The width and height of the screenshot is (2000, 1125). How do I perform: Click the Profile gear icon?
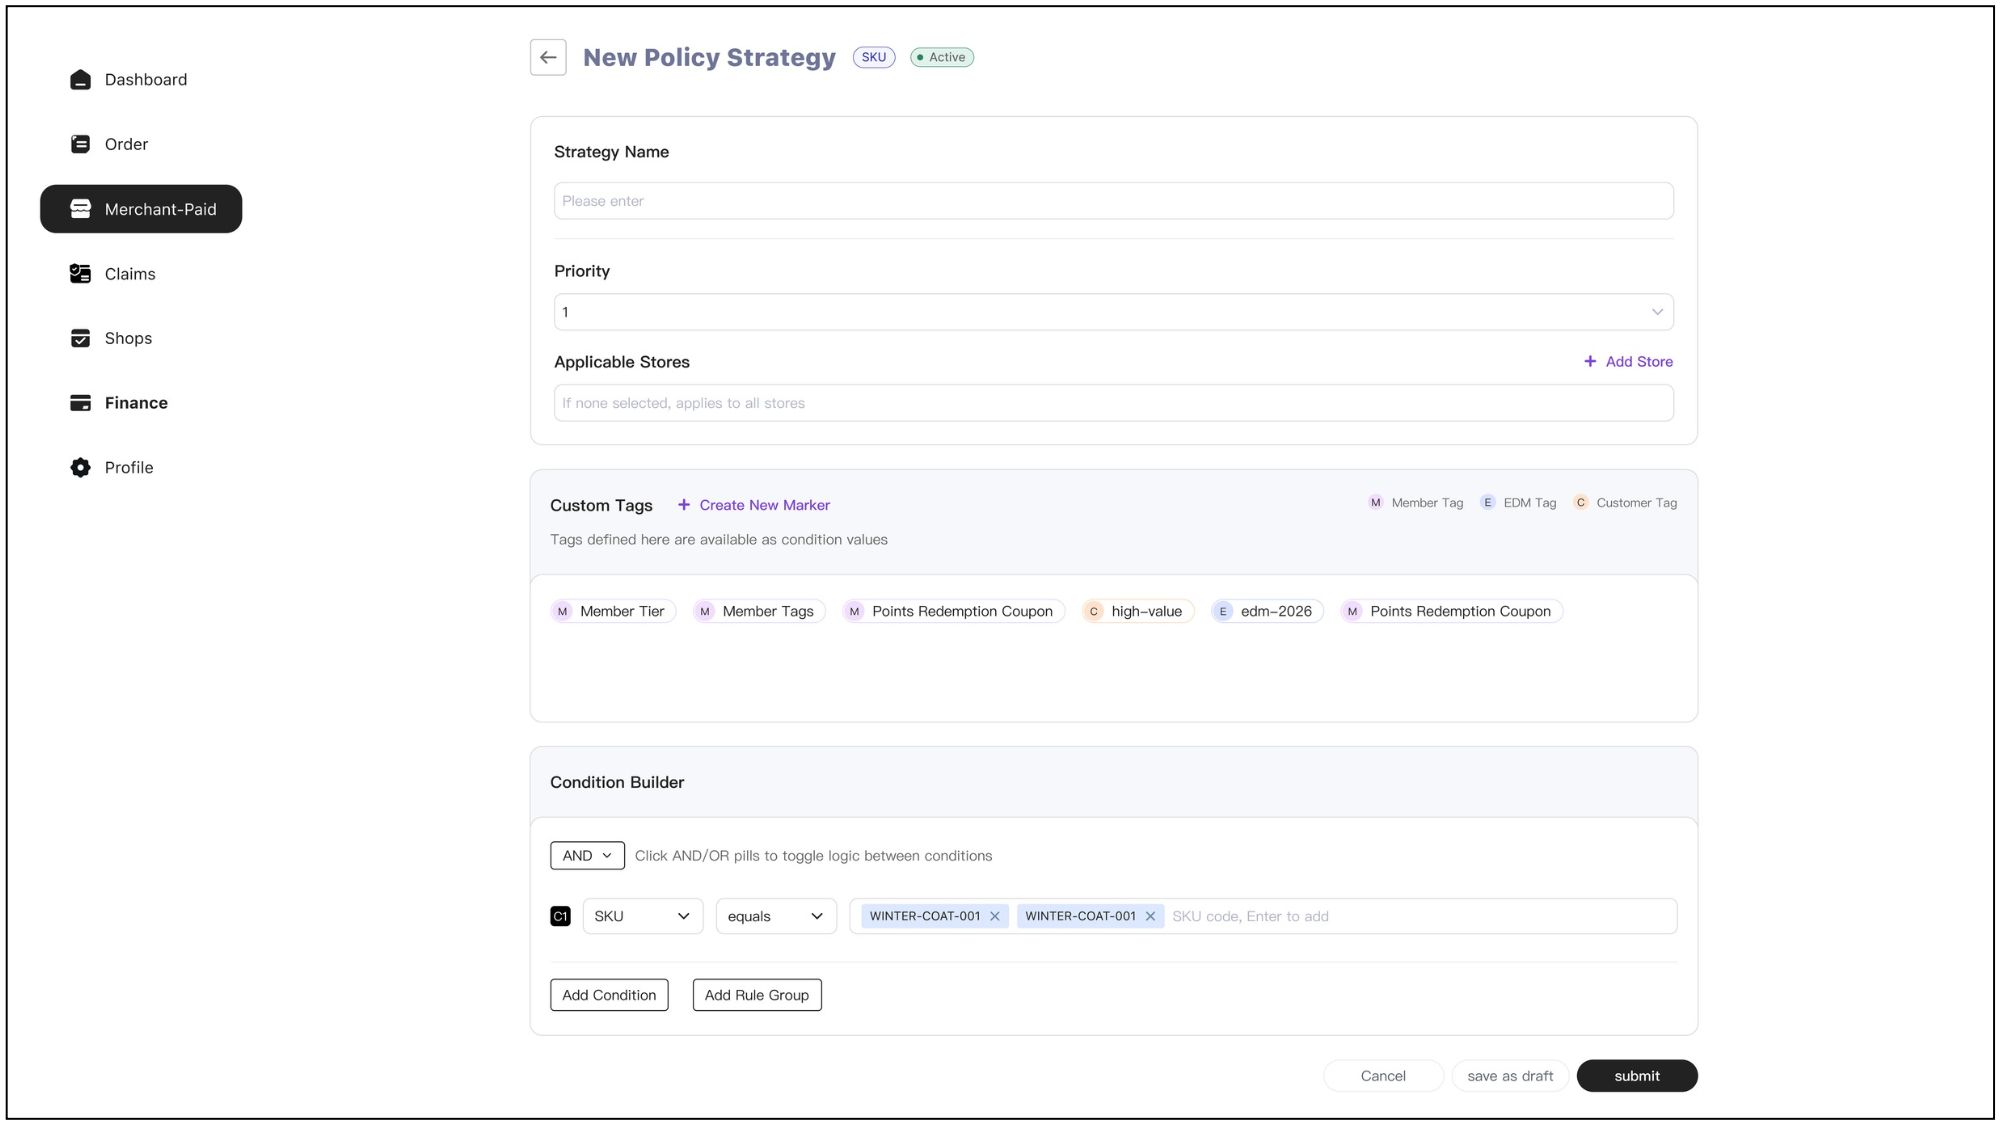pos(81,467)
